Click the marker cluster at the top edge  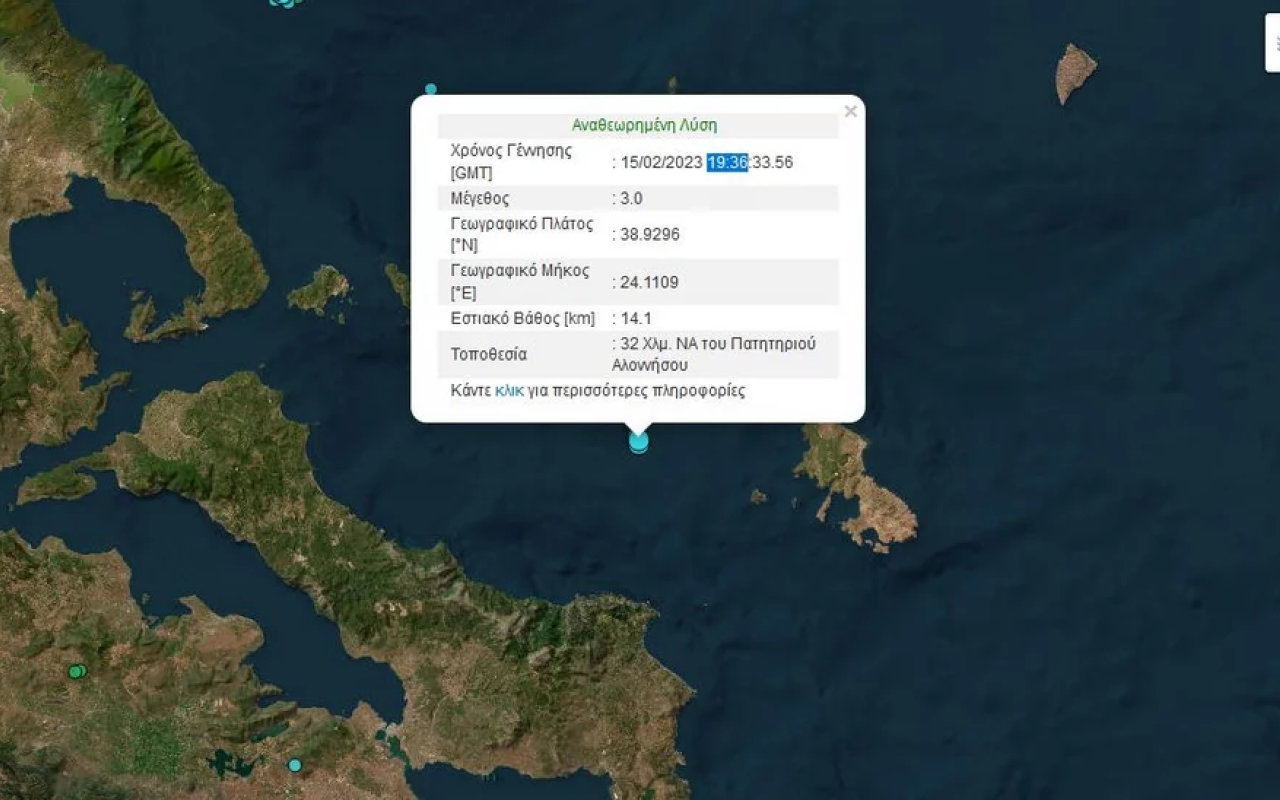[285, 3]
